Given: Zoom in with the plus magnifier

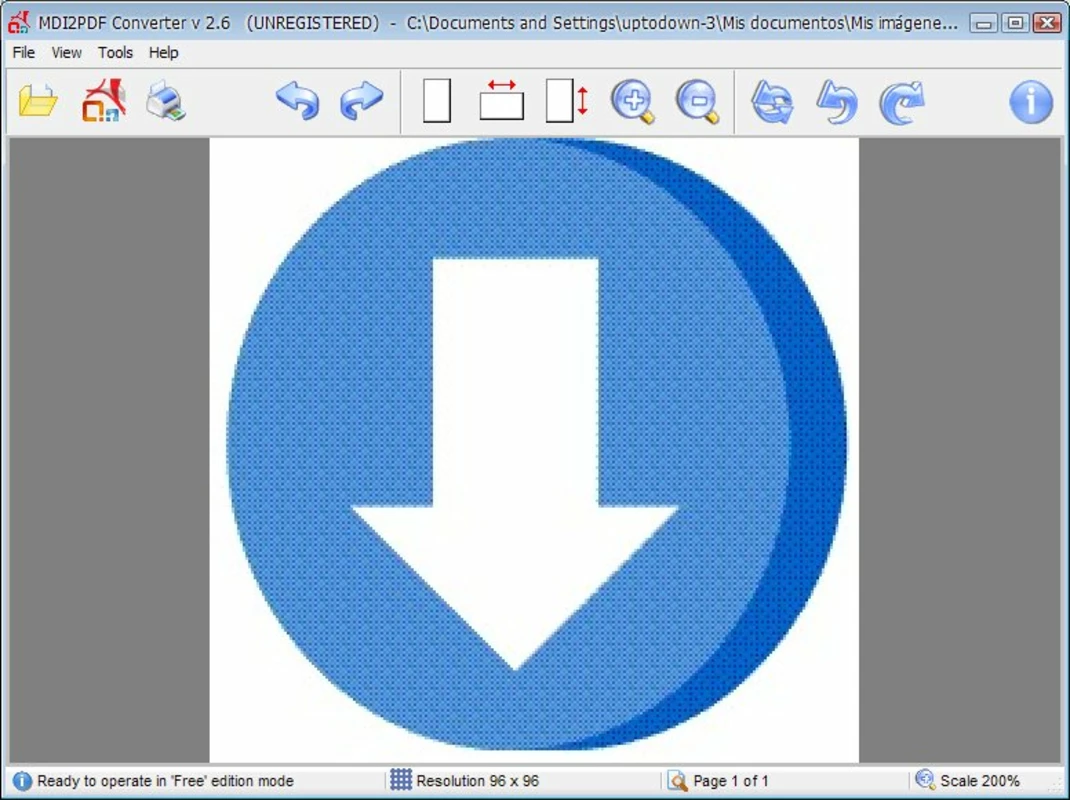Looking at the screenshot, I should click(x=633, y=102).
